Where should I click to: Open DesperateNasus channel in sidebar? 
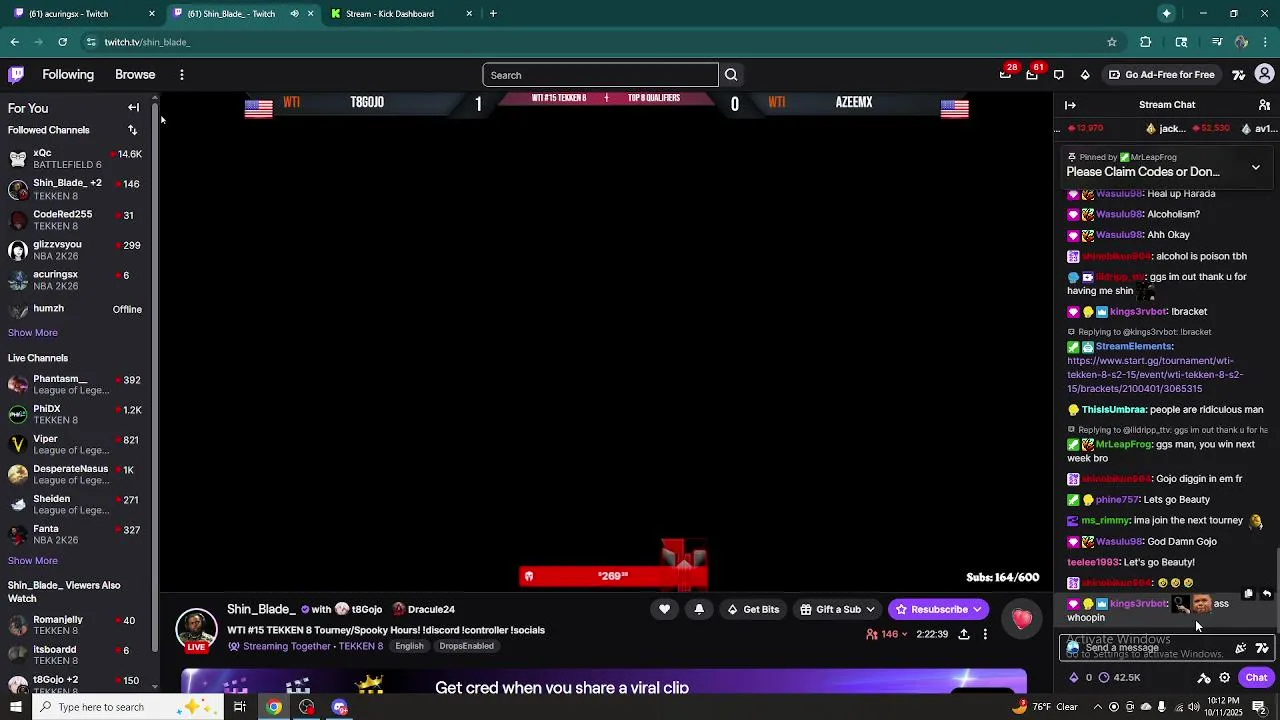(x=76, y=474)
